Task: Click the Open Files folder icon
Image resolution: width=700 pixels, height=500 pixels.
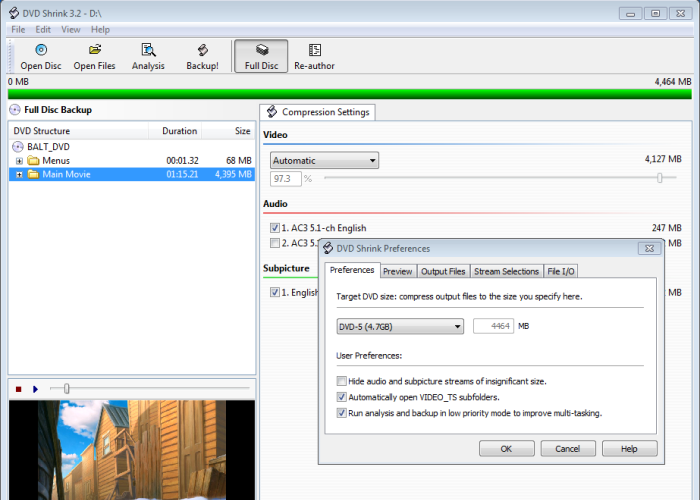Action: coord(95,51)
